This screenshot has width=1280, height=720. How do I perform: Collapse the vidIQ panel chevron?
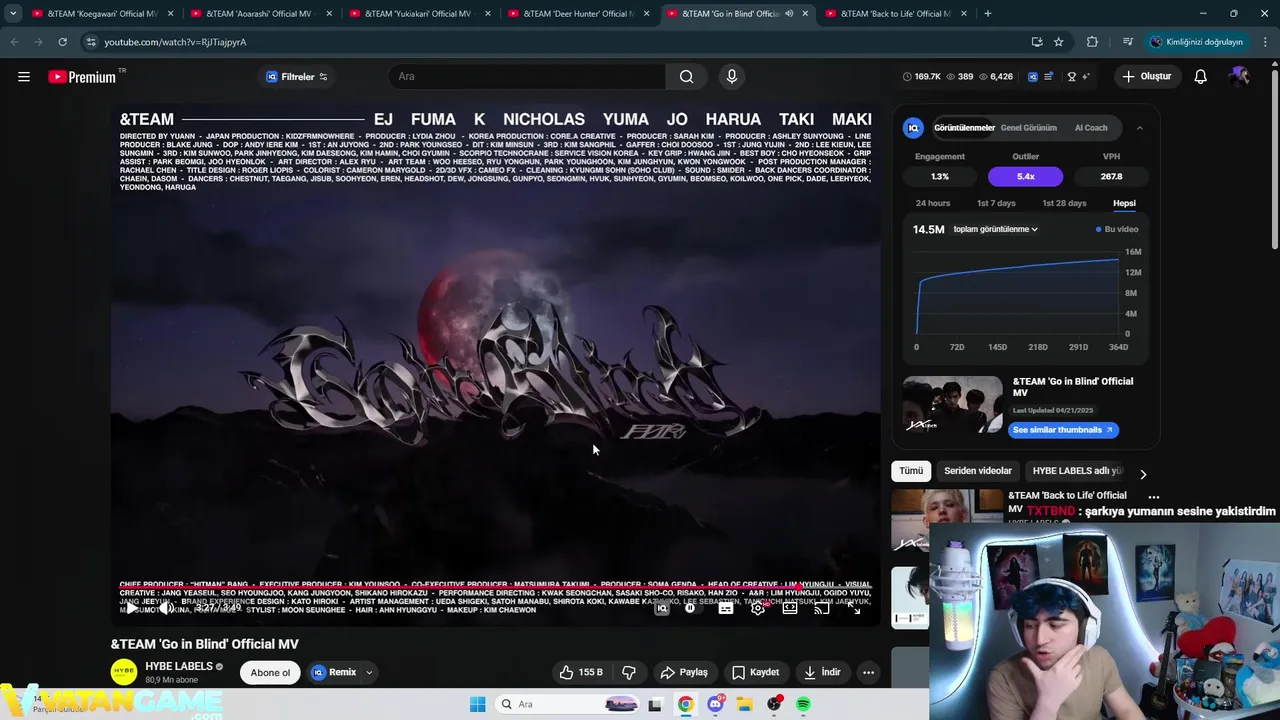[x=1139, y=128]
